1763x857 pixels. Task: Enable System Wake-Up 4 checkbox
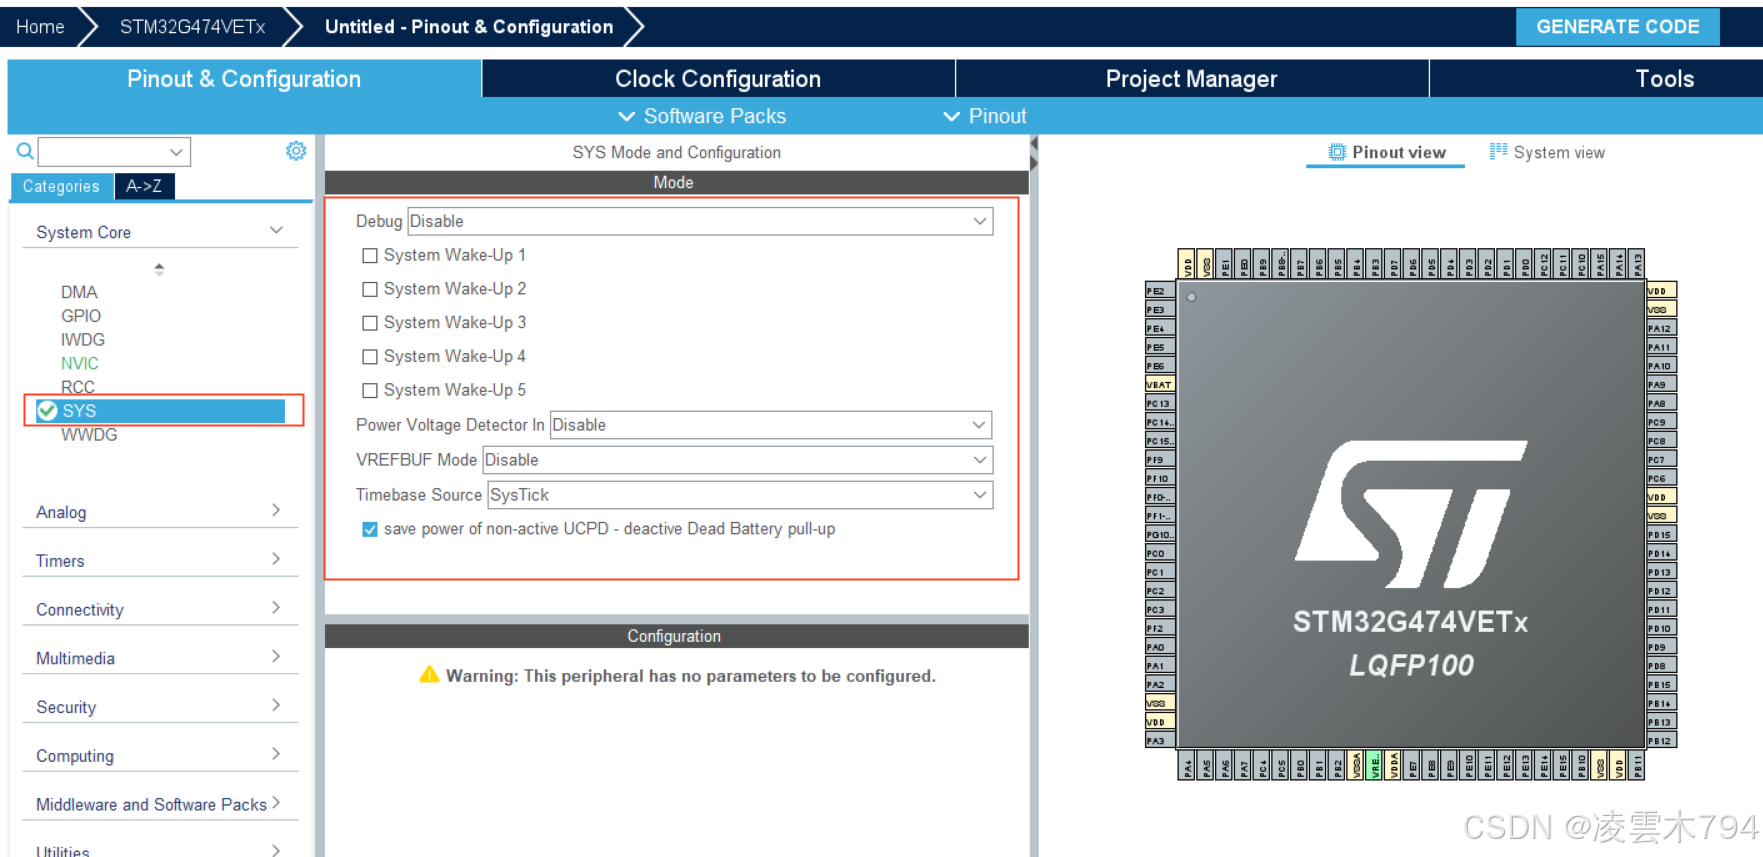tap(370, 357)
